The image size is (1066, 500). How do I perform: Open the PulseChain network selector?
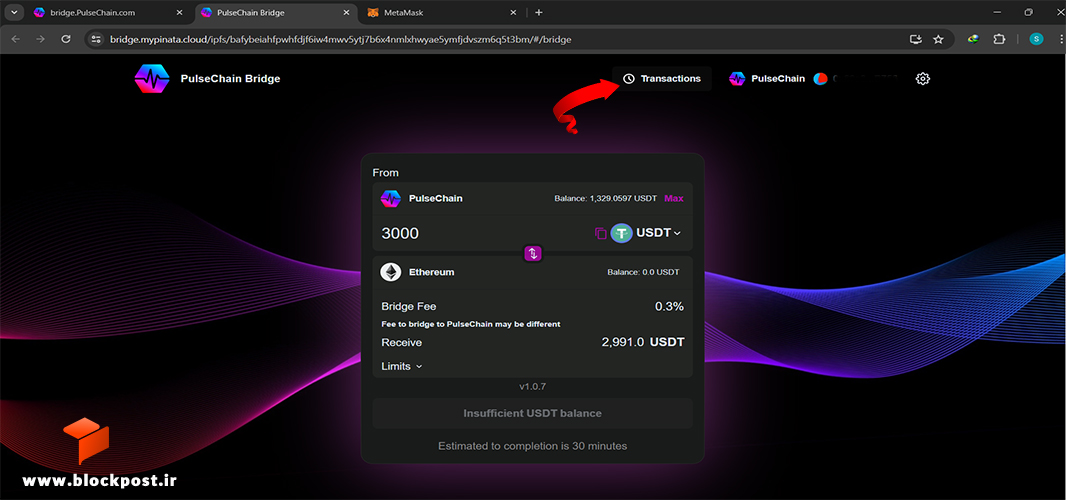(x=767, y=79)
